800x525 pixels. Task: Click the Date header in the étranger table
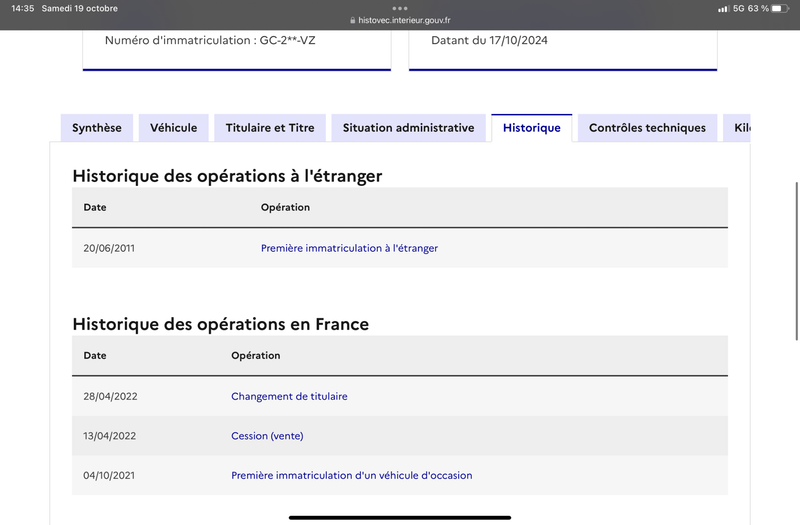[x=95, y=207]
